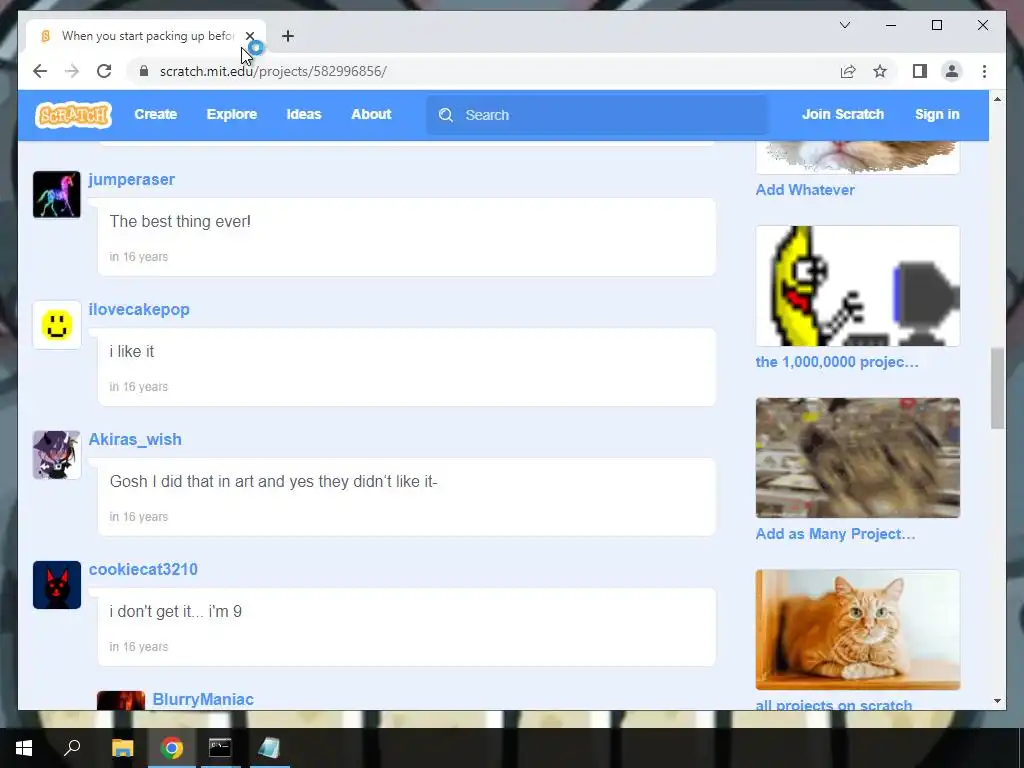Click BlurryManiac's avatar
This screenshot has width=1024, height=768.
121,700
